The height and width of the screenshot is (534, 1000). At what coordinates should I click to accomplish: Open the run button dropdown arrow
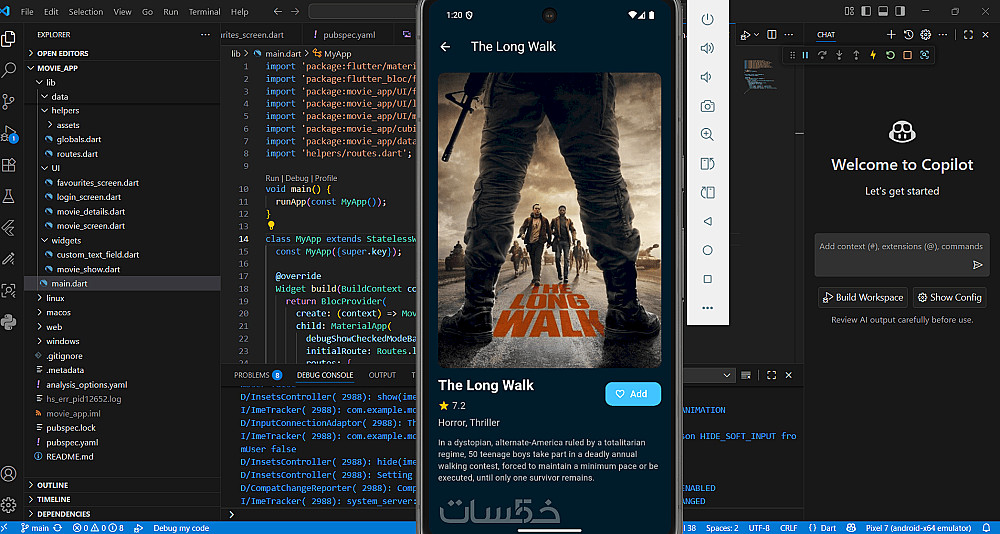pos(756,35)
